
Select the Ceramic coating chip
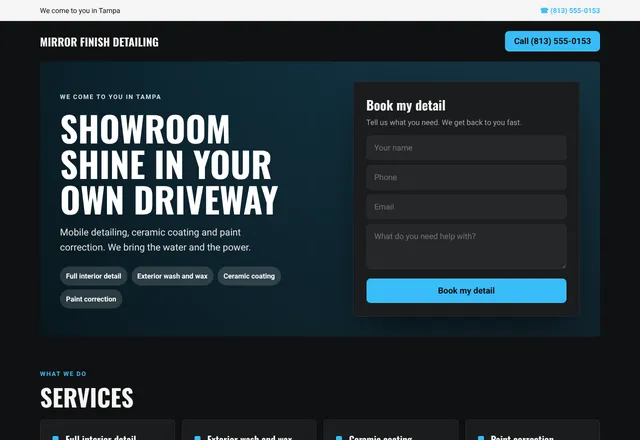249,276
